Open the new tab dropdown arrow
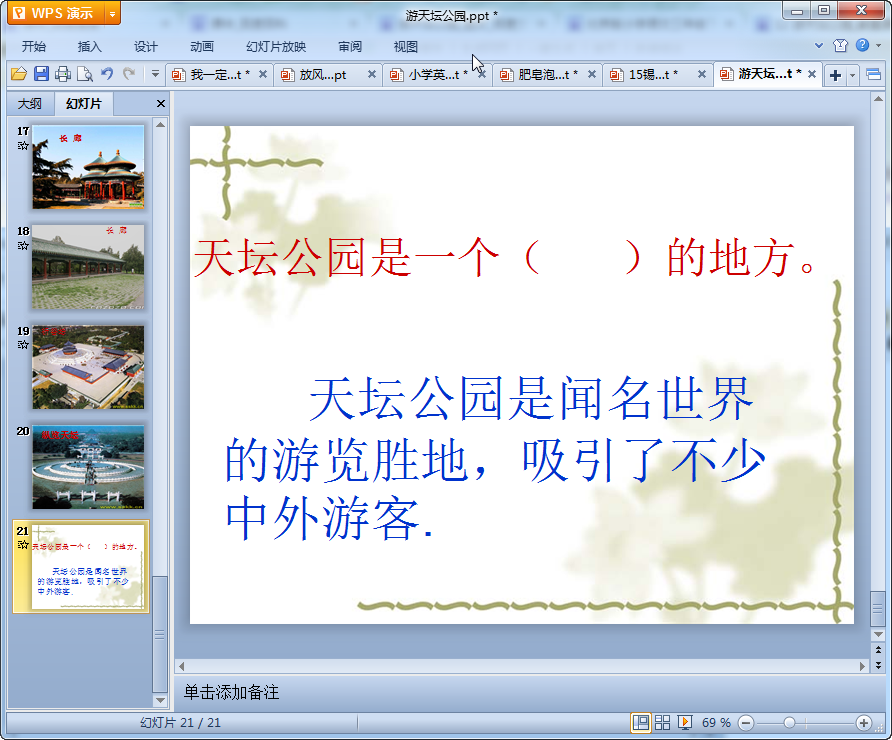Viewport: 892px width, 740px height. pos(852,75)
